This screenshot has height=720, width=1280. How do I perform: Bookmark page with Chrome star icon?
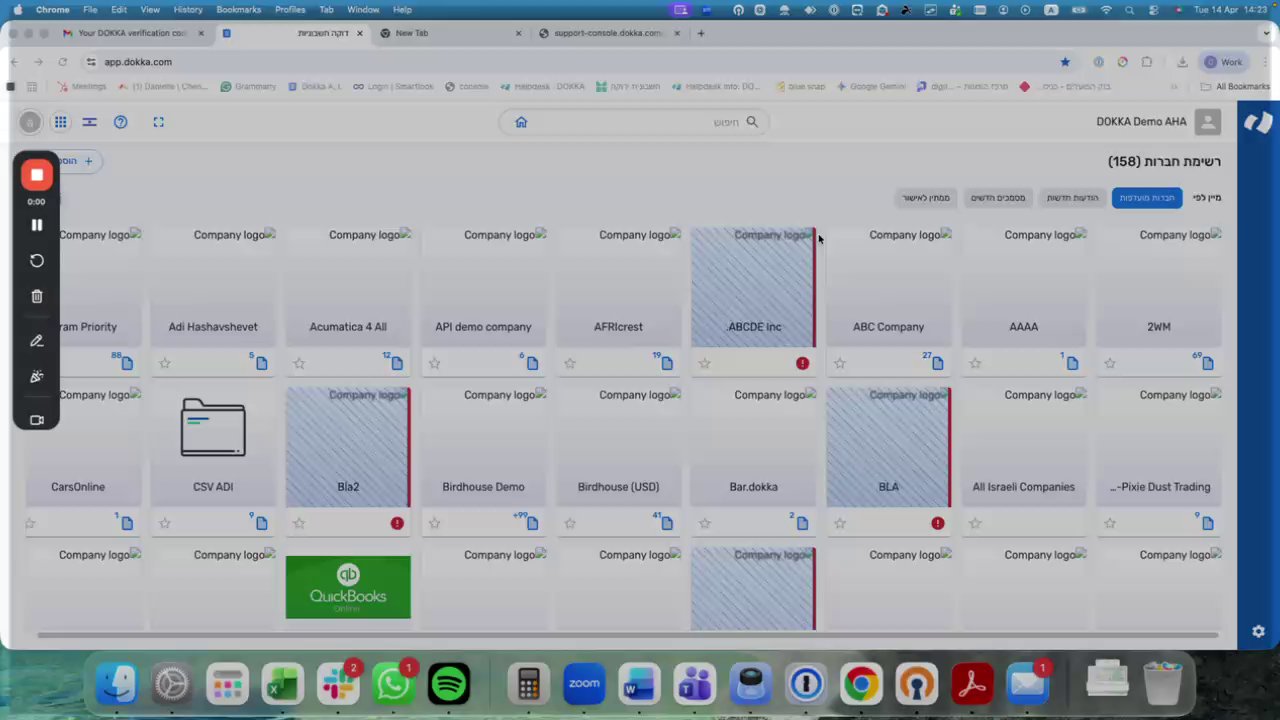point(1065,62)
